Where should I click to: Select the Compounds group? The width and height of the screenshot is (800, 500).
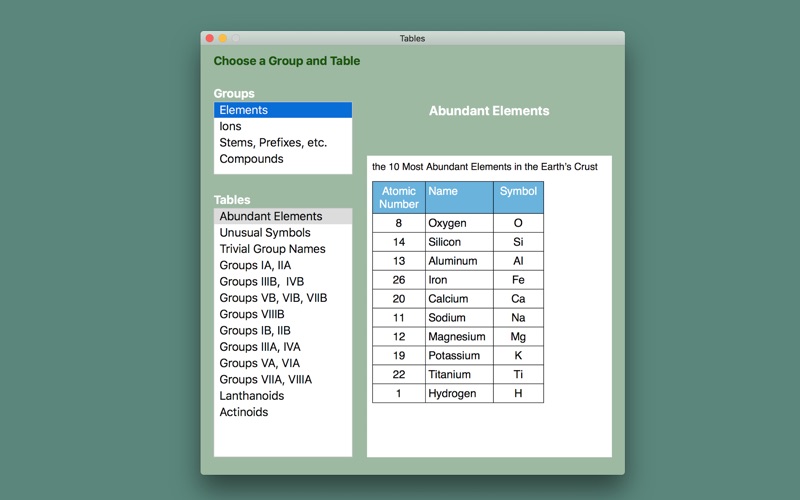283,159
